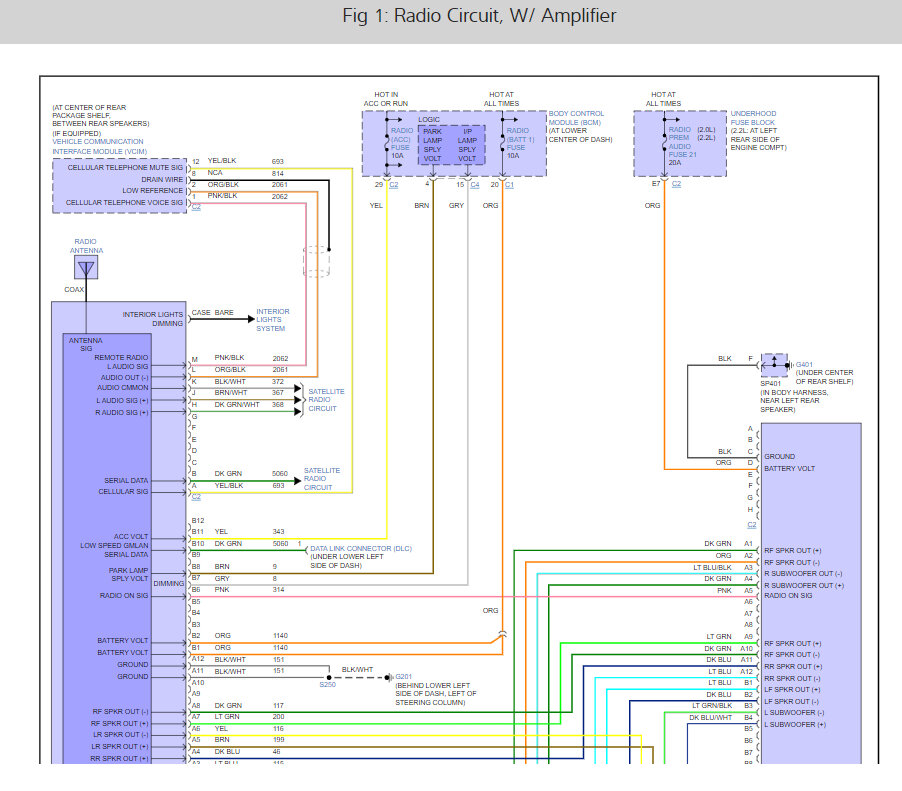Click the Radio ACC 10A fuse symbol
This screenshot has width=902, height=791.
coord(387,143)
